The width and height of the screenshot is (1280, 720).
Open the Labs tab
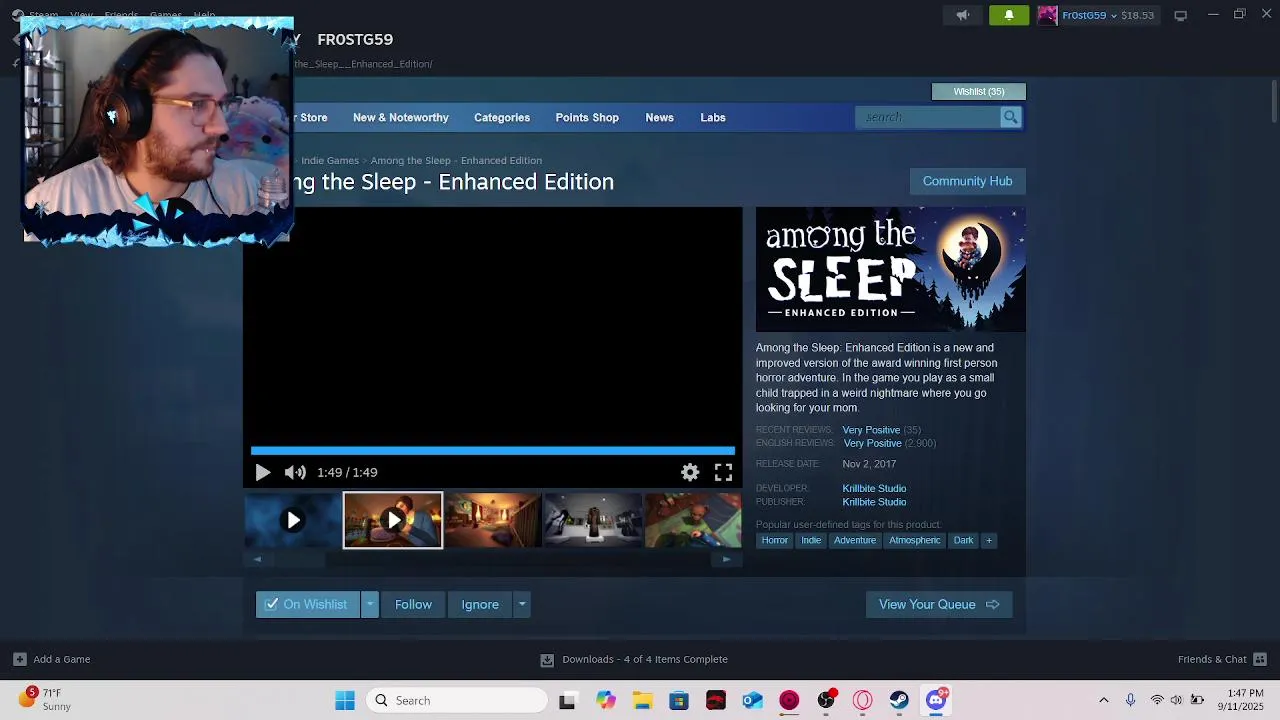tap(713, 117)
